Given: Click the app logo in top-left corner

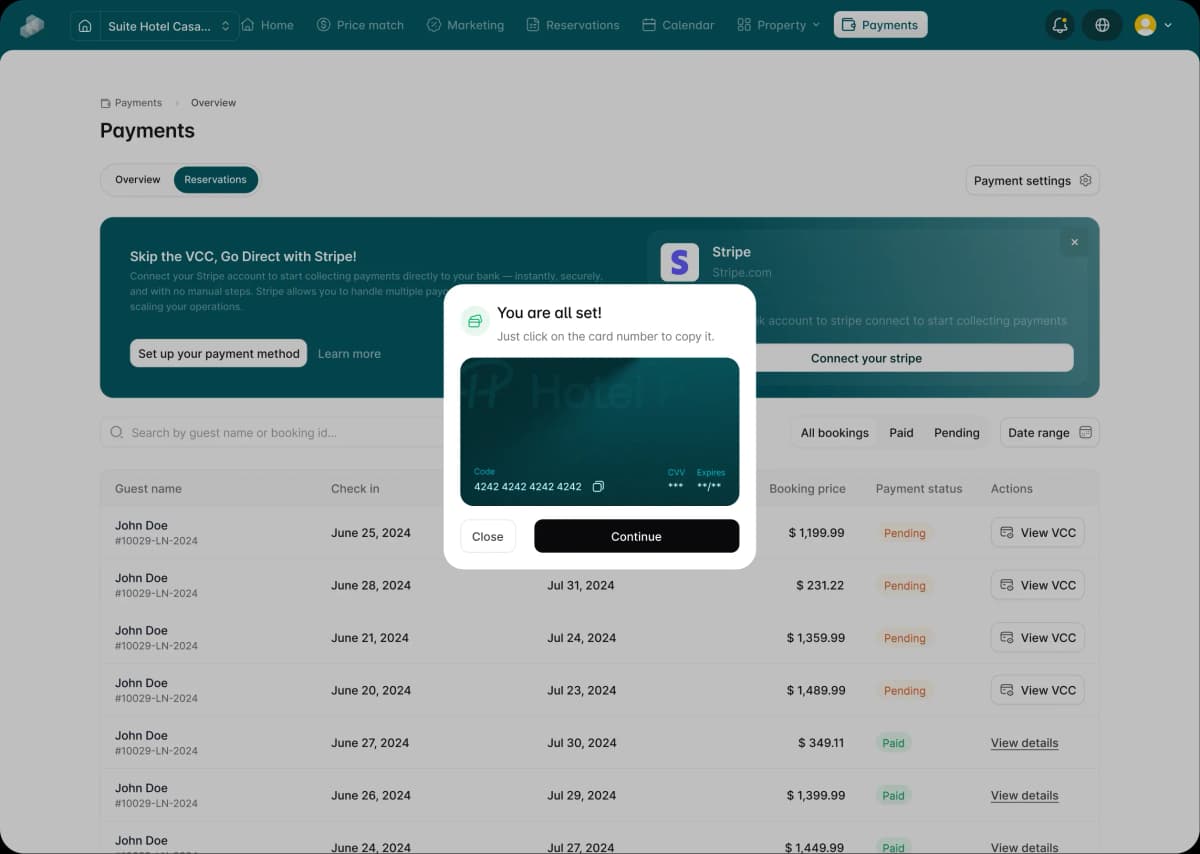Looking at the screenshot, I should tap(32, 25).
